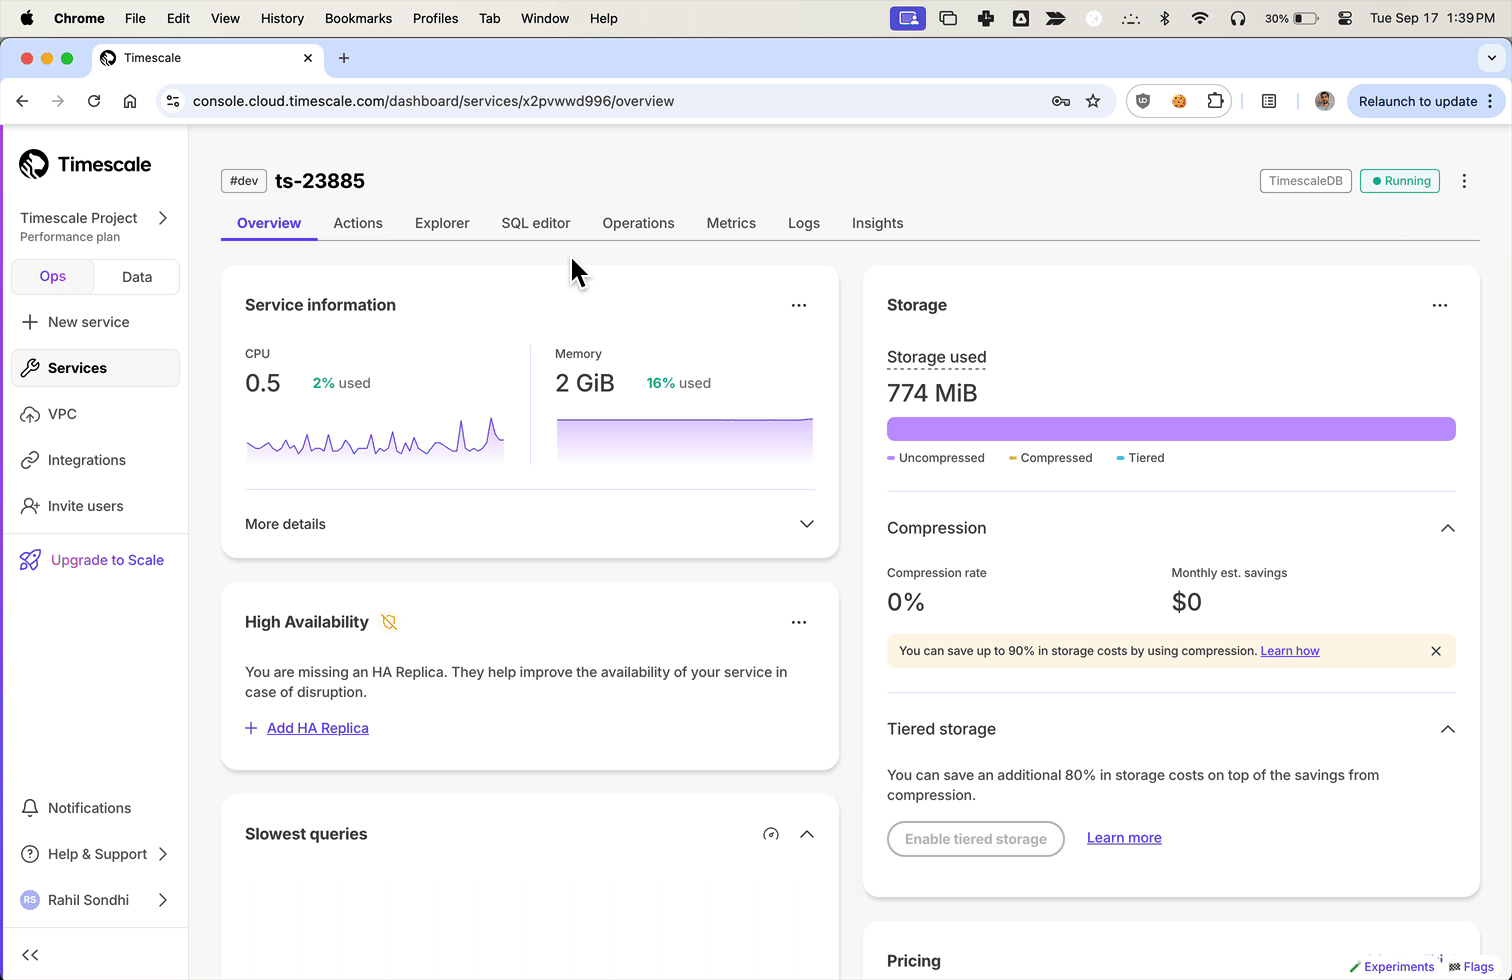Image resolution: width=1512 pixels, height=980 pixels.
Task: Open the History menu in menu bar
Action: point(282,18)
